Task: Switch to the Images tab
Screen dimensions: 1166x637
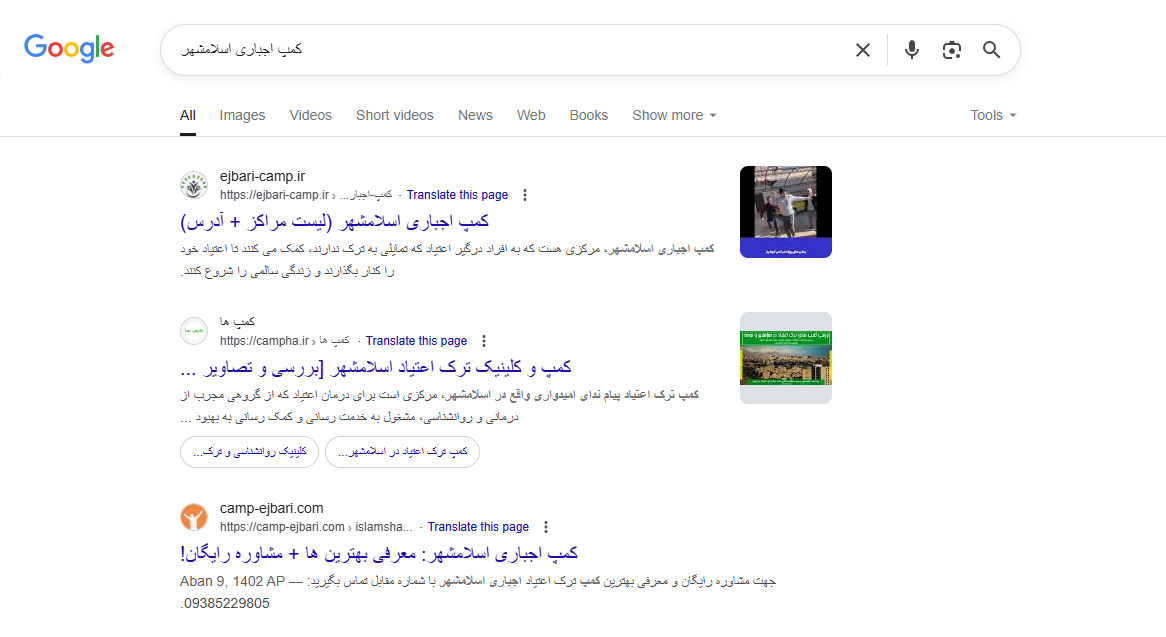Action: pos(242,115)
